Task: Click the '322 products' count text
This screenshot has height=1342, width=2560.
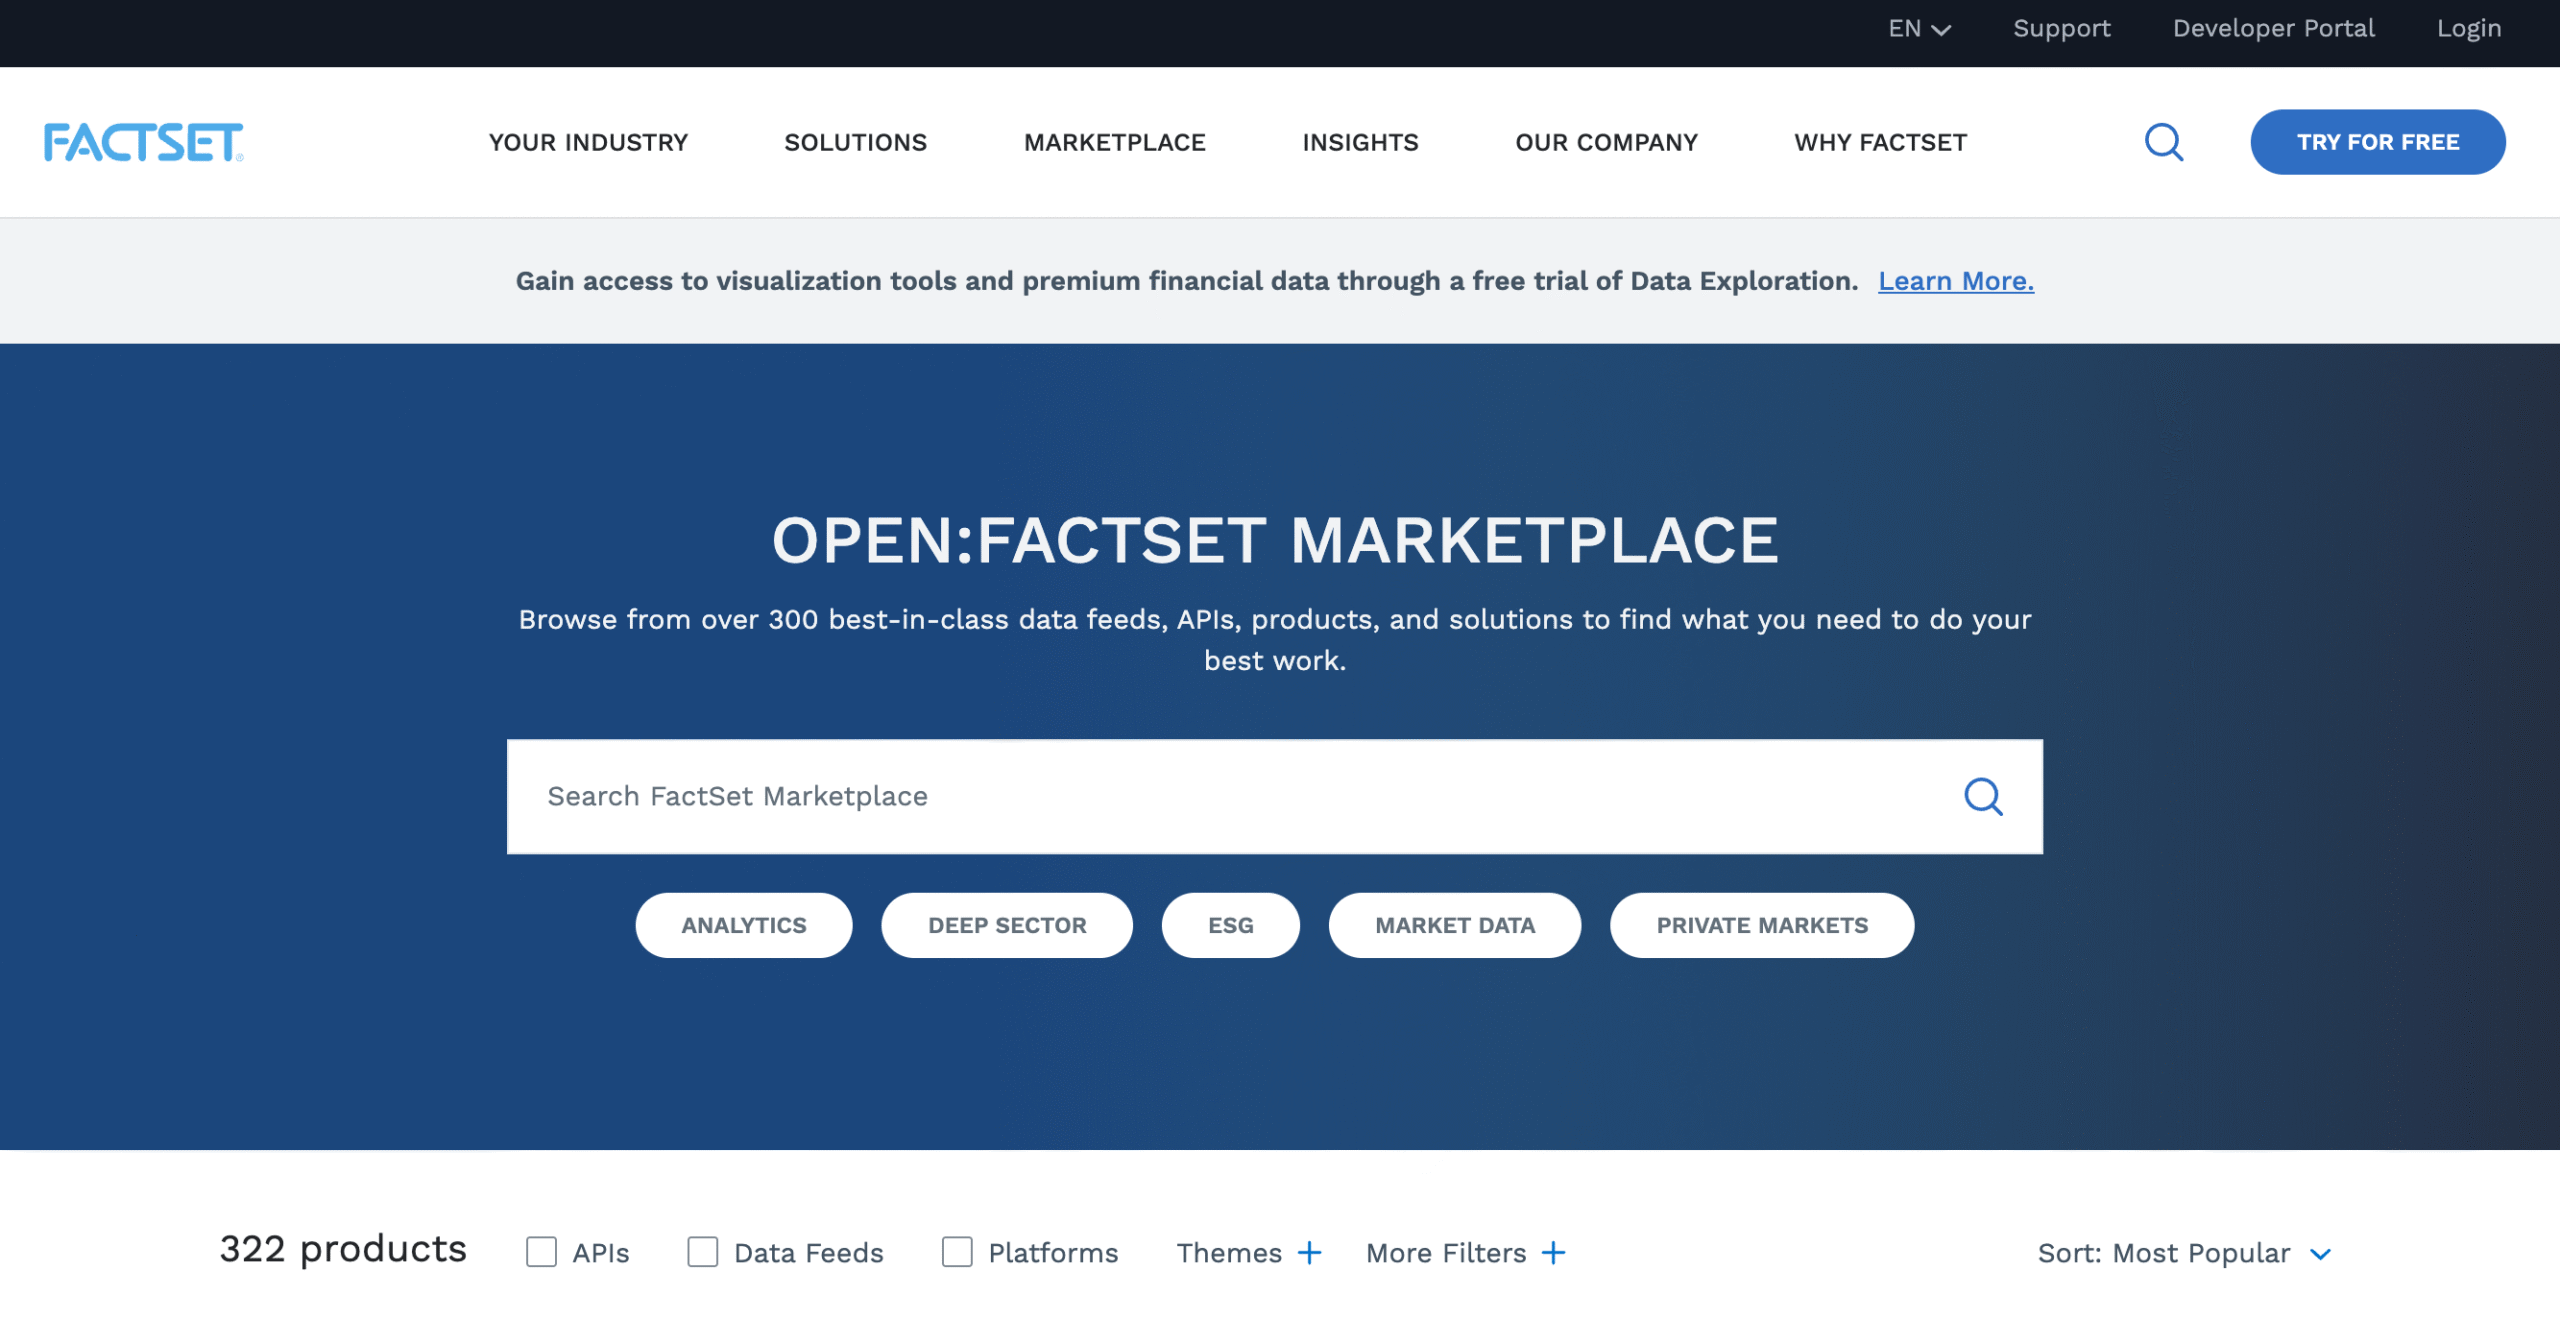Action: tap(343, 1250)
